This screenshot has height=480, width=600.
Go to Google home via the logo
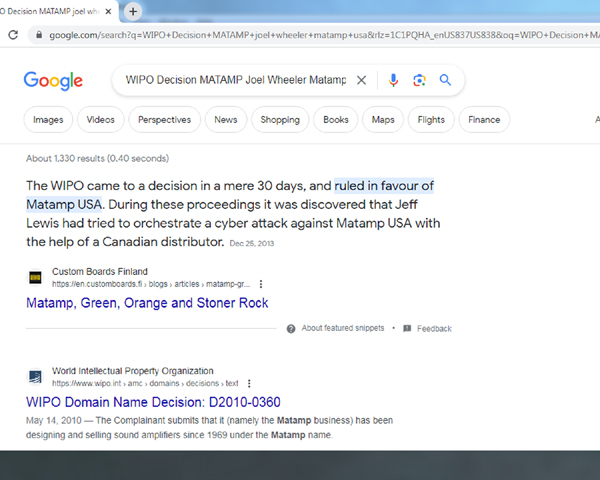[x=53, y=80]
